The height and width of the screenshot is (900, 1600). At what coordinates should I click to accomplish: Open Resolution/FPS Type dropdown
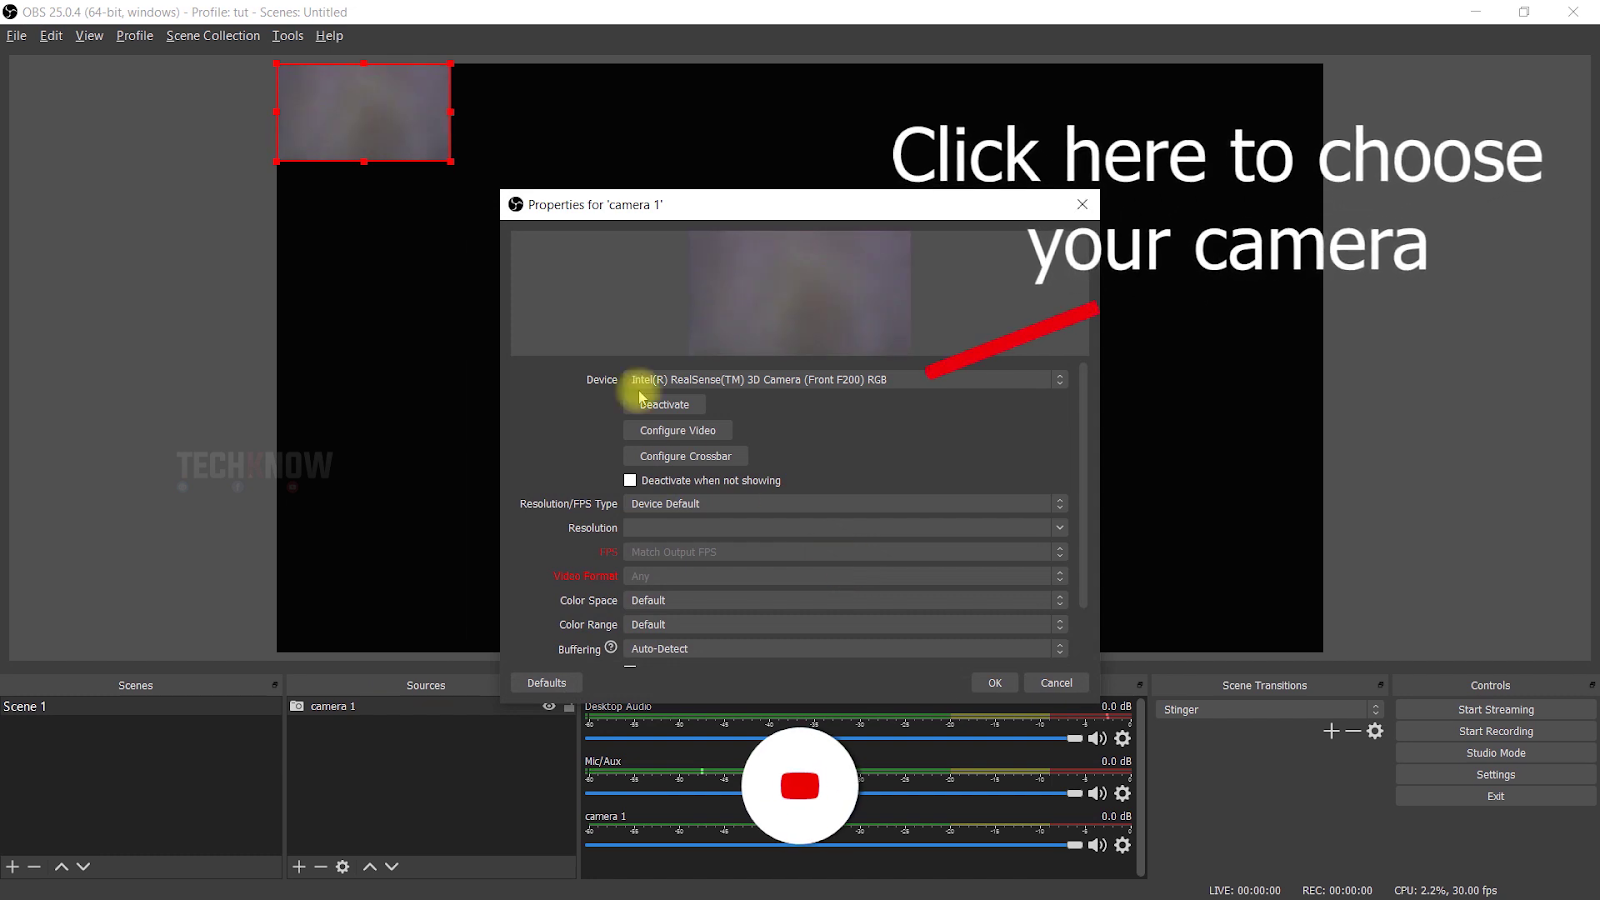point(845,504)
